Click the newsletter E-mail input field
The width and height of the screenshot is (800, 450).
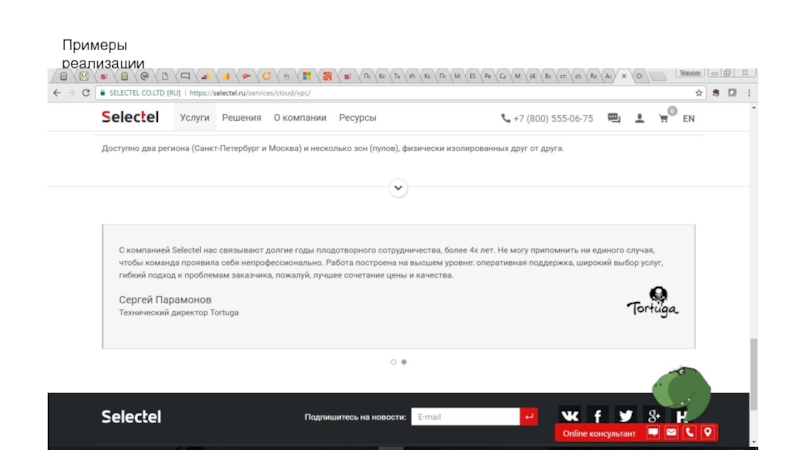465,417
